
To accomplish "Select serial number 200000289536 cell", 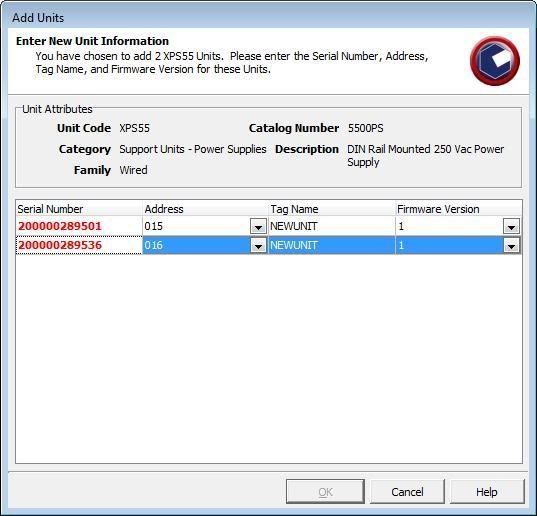I will (x=79, y=245).
